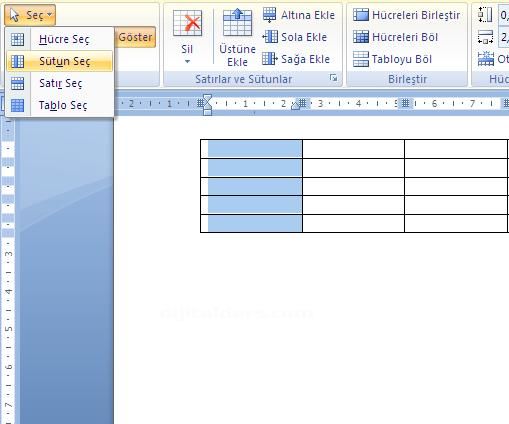509x424 pixels.
Task: Click the Sil delete table icon
Action: [x=187, y=23]
